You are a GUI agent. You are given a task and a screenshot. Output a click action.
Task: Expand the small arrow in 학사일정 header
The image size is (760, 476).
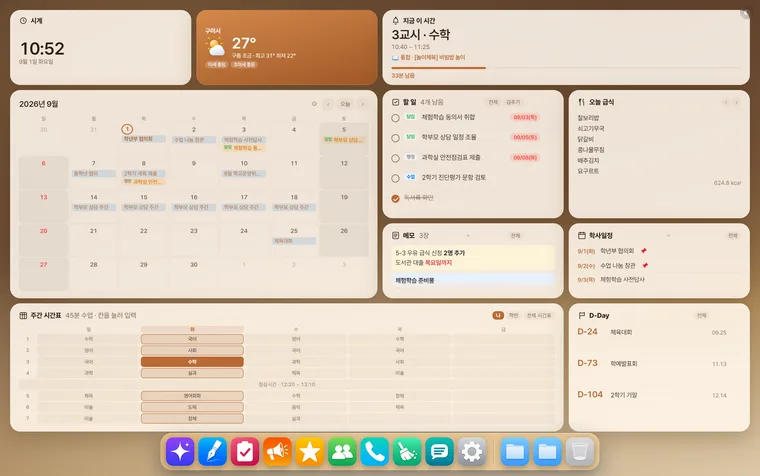tap(668, 236)
